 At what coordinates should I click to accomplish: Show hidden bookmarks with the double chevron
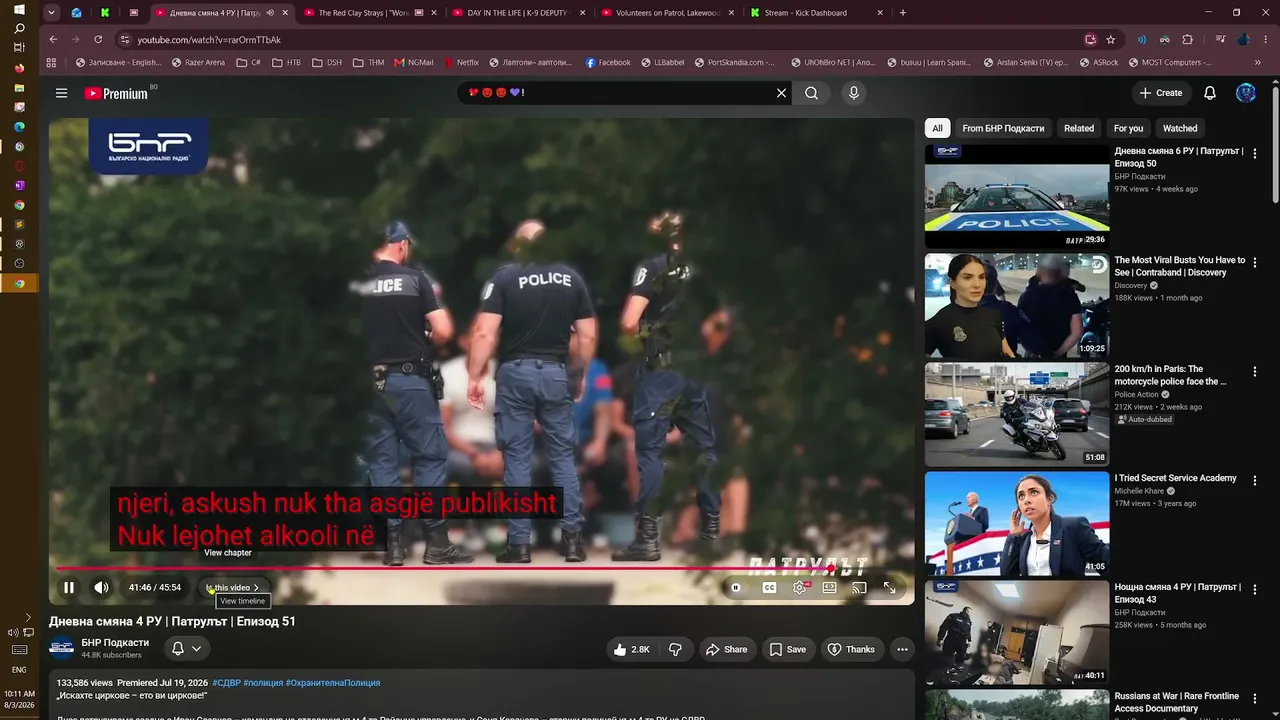pos(1258,62)
